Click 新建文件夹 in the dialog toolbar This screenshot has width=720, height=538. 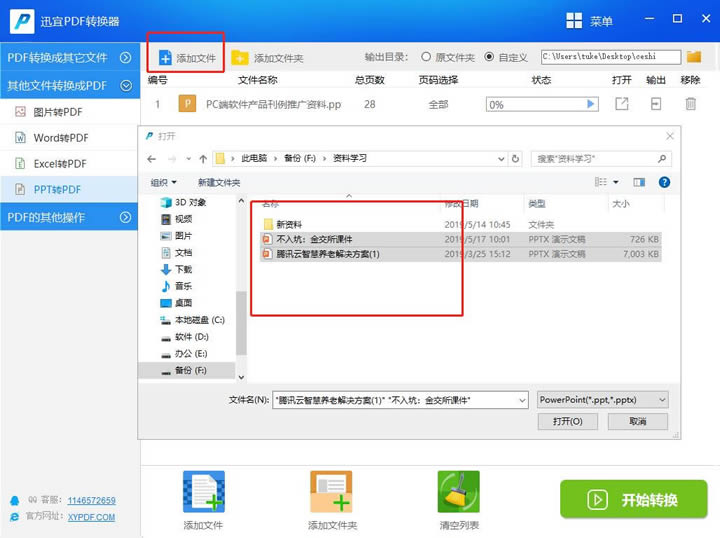pyautogui.click(x=219, y=182)
